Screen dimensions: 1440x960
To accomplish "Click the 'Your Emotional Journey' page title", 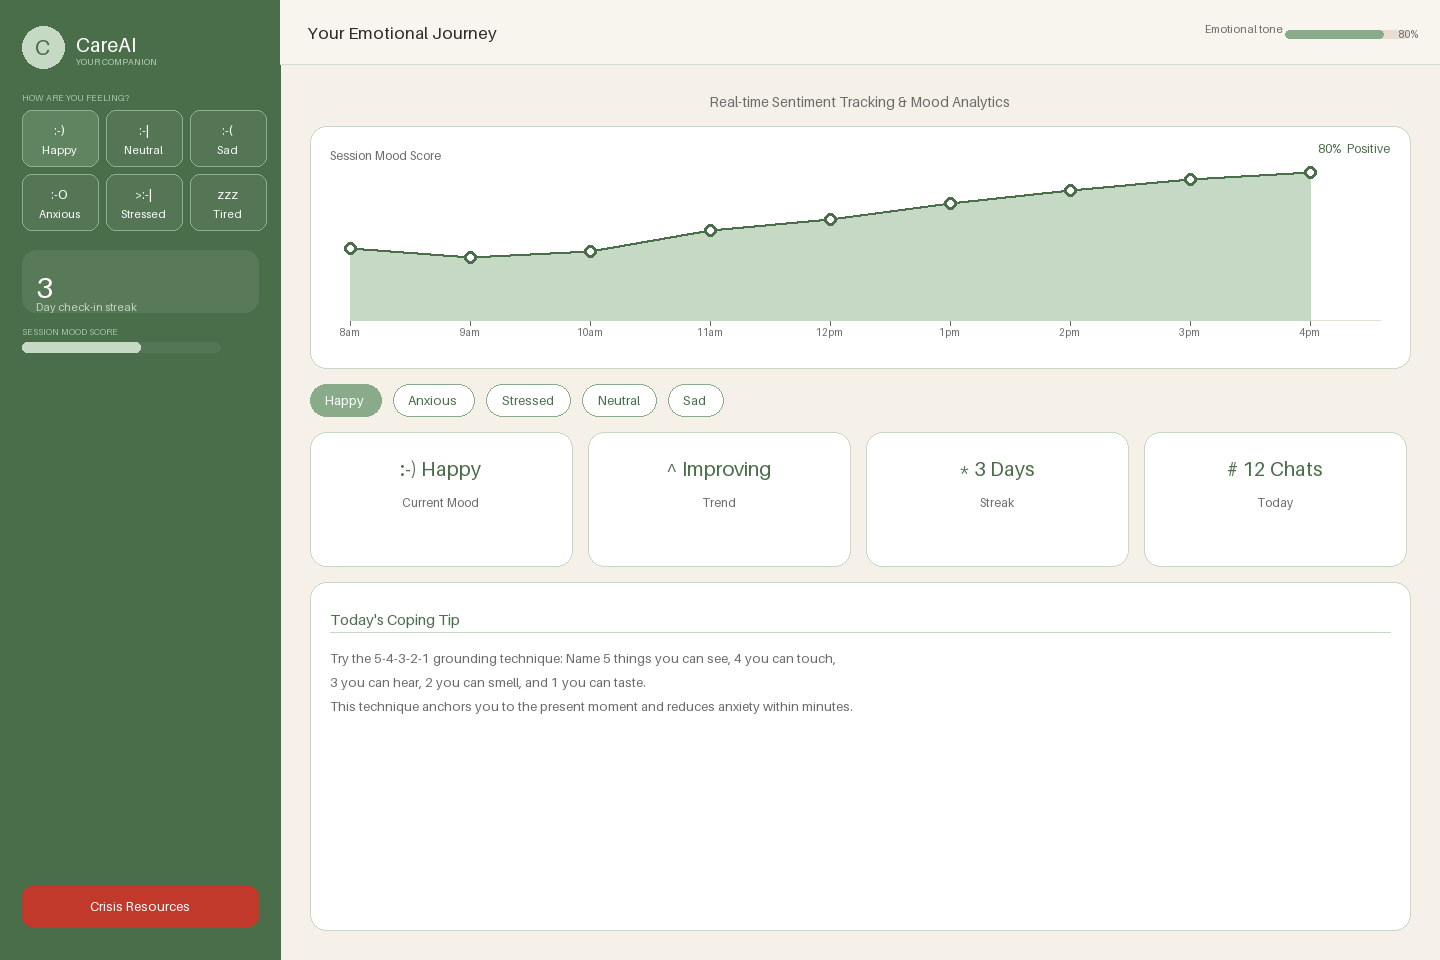I will pos(402,33).
